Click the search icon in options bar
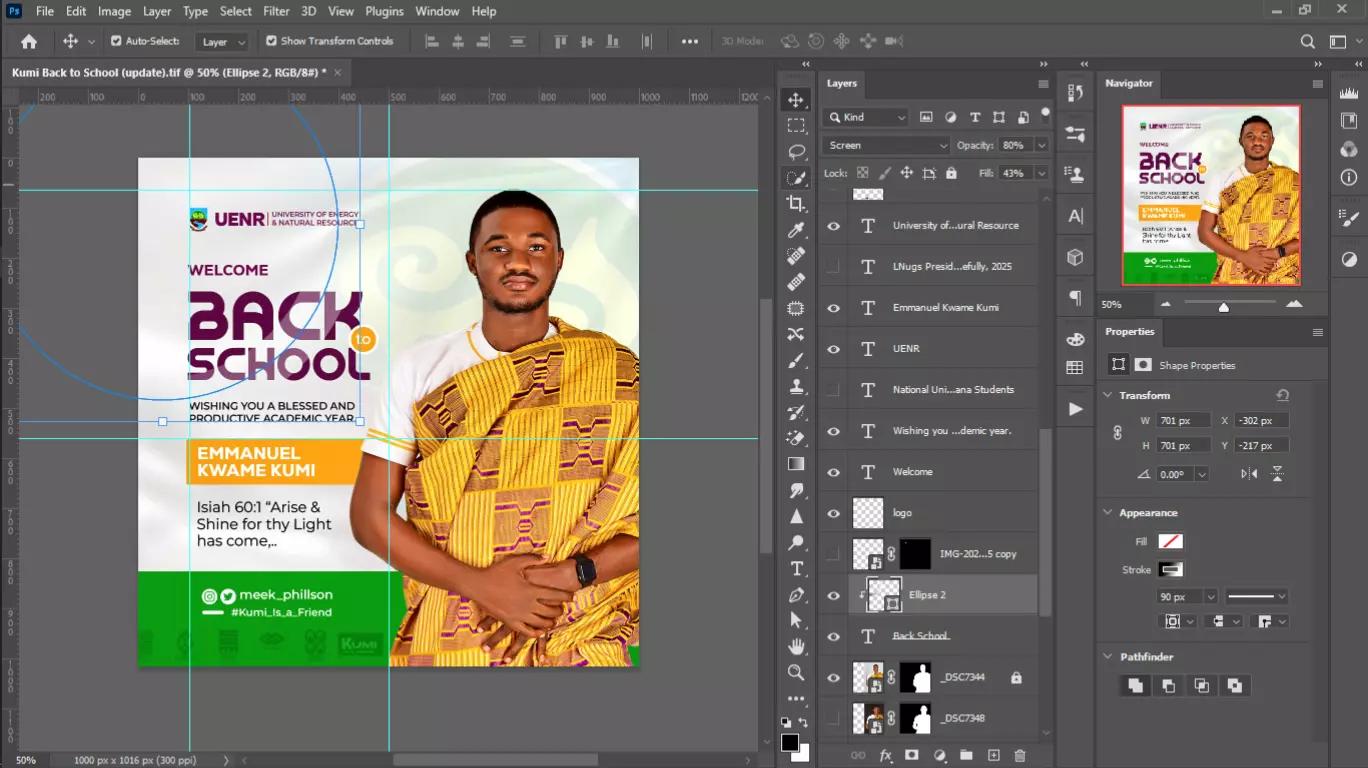Screen dimensions: 1368x768 [x=1307, y=41]
